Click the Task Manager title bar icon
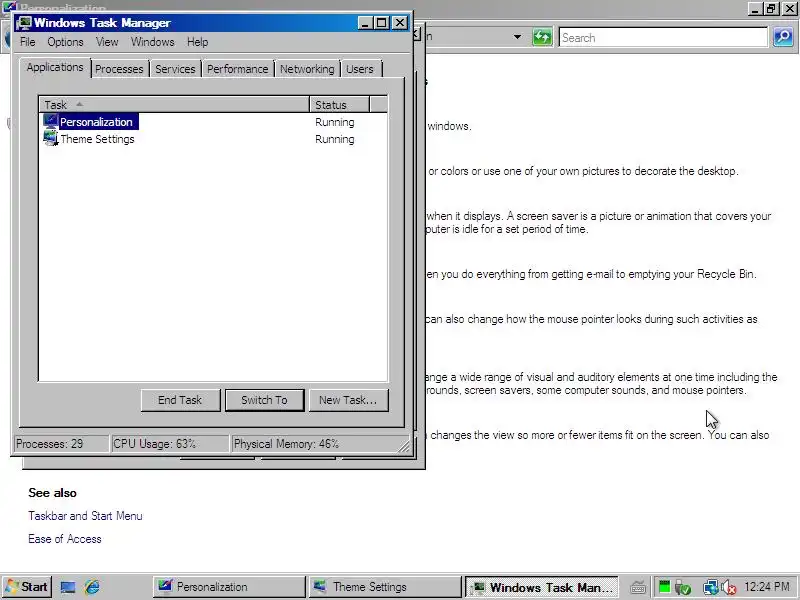800x600 pixels. tap(24, 23)
